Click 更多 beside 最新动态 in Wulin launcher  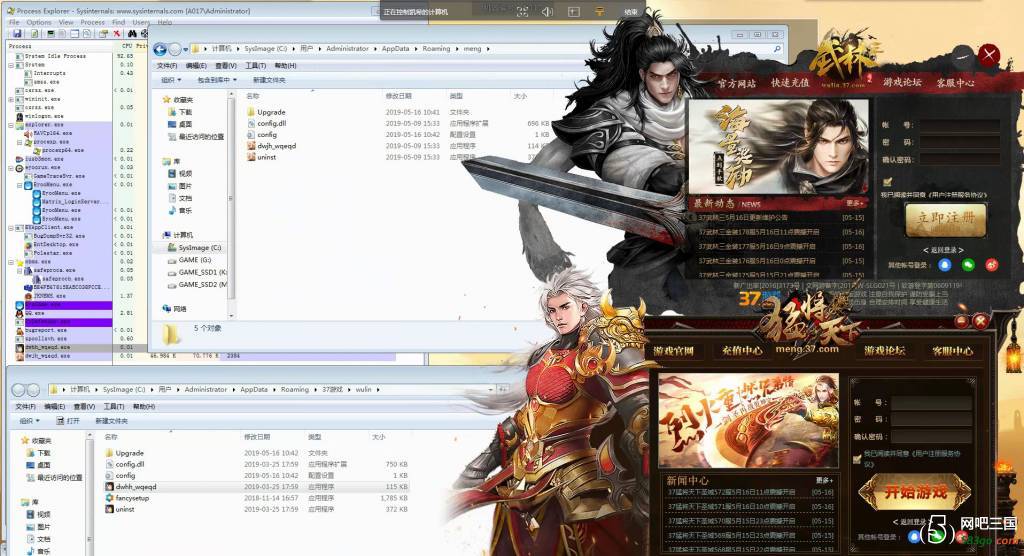pos(855,203)
